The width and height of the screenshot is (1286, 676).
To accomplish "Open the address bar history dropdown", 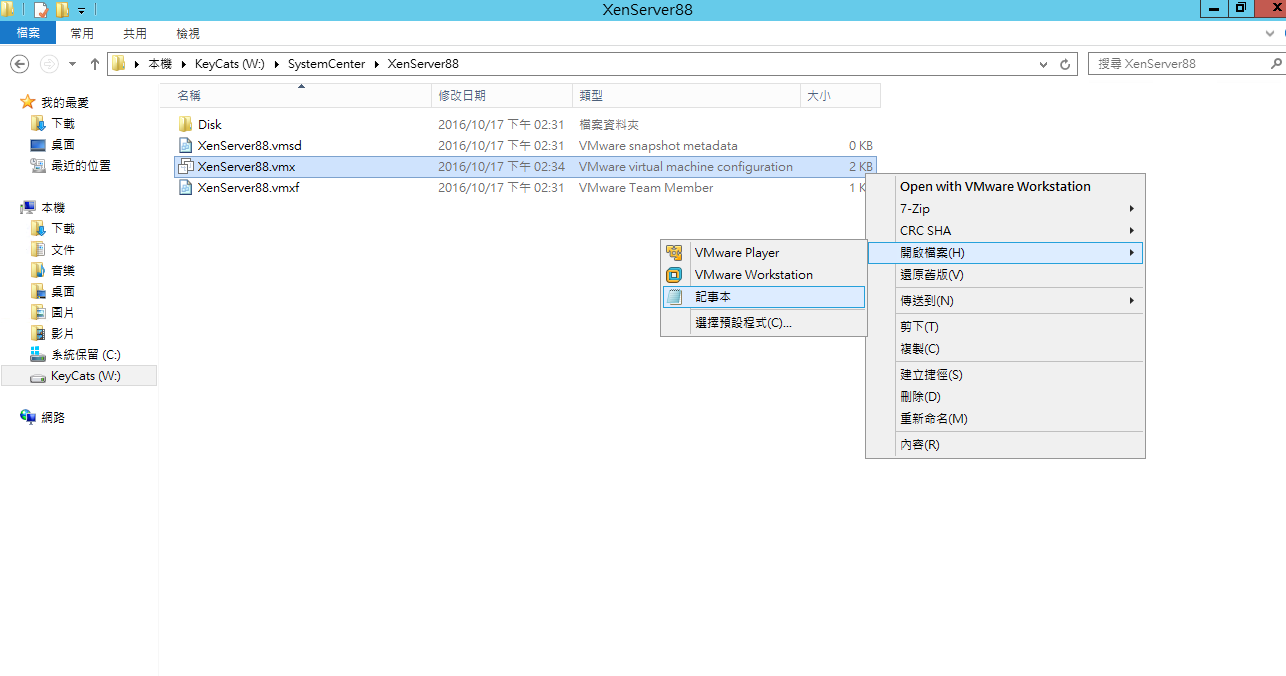I will 1044,64.
